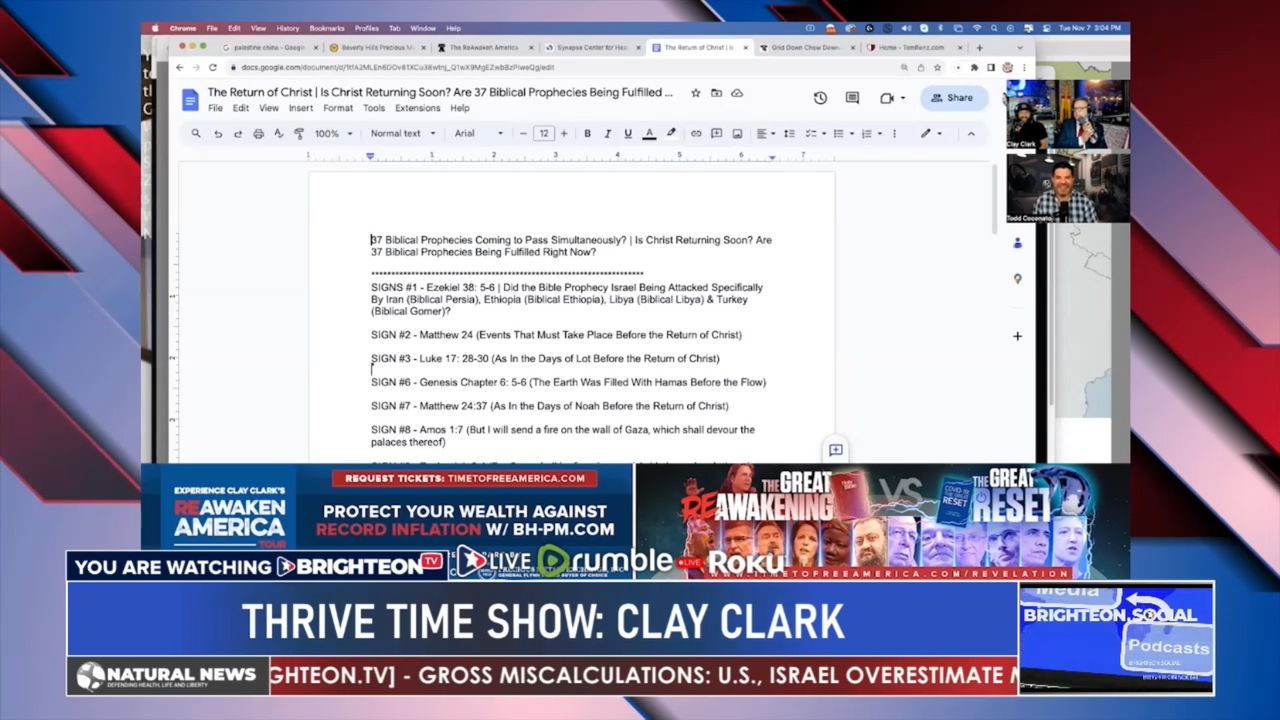The image size is (1280, 720).
Task: Expand the Arial font dropdown
Action: (x=478, y=134)
